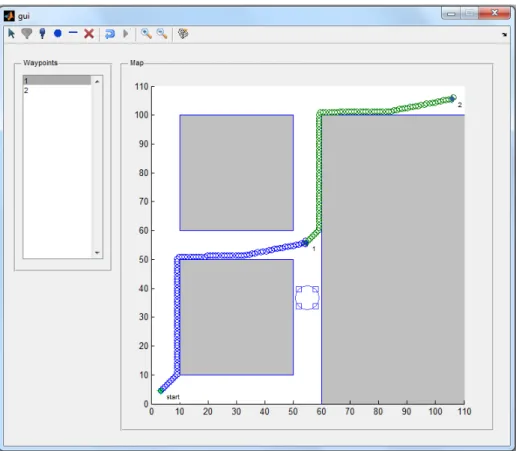The width and height of the screenshot is (516, 451).
Task: Click the red X delete icon
Action: [89, 33]
